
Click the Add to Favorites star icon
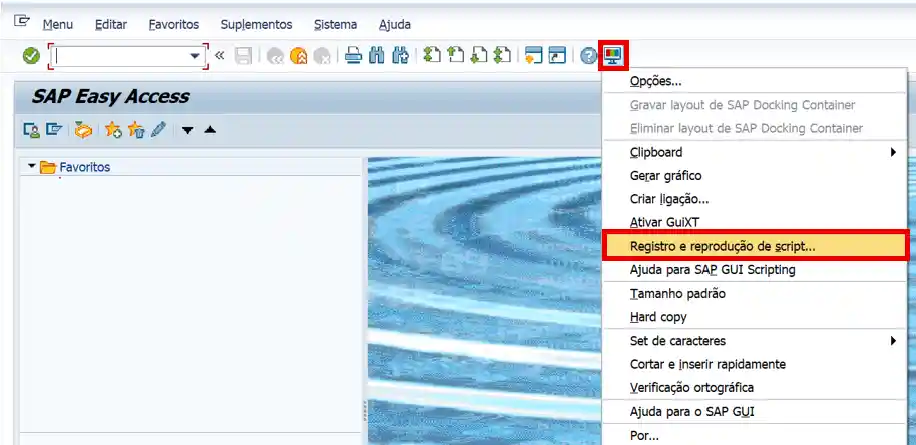click(x=113, y=130)
